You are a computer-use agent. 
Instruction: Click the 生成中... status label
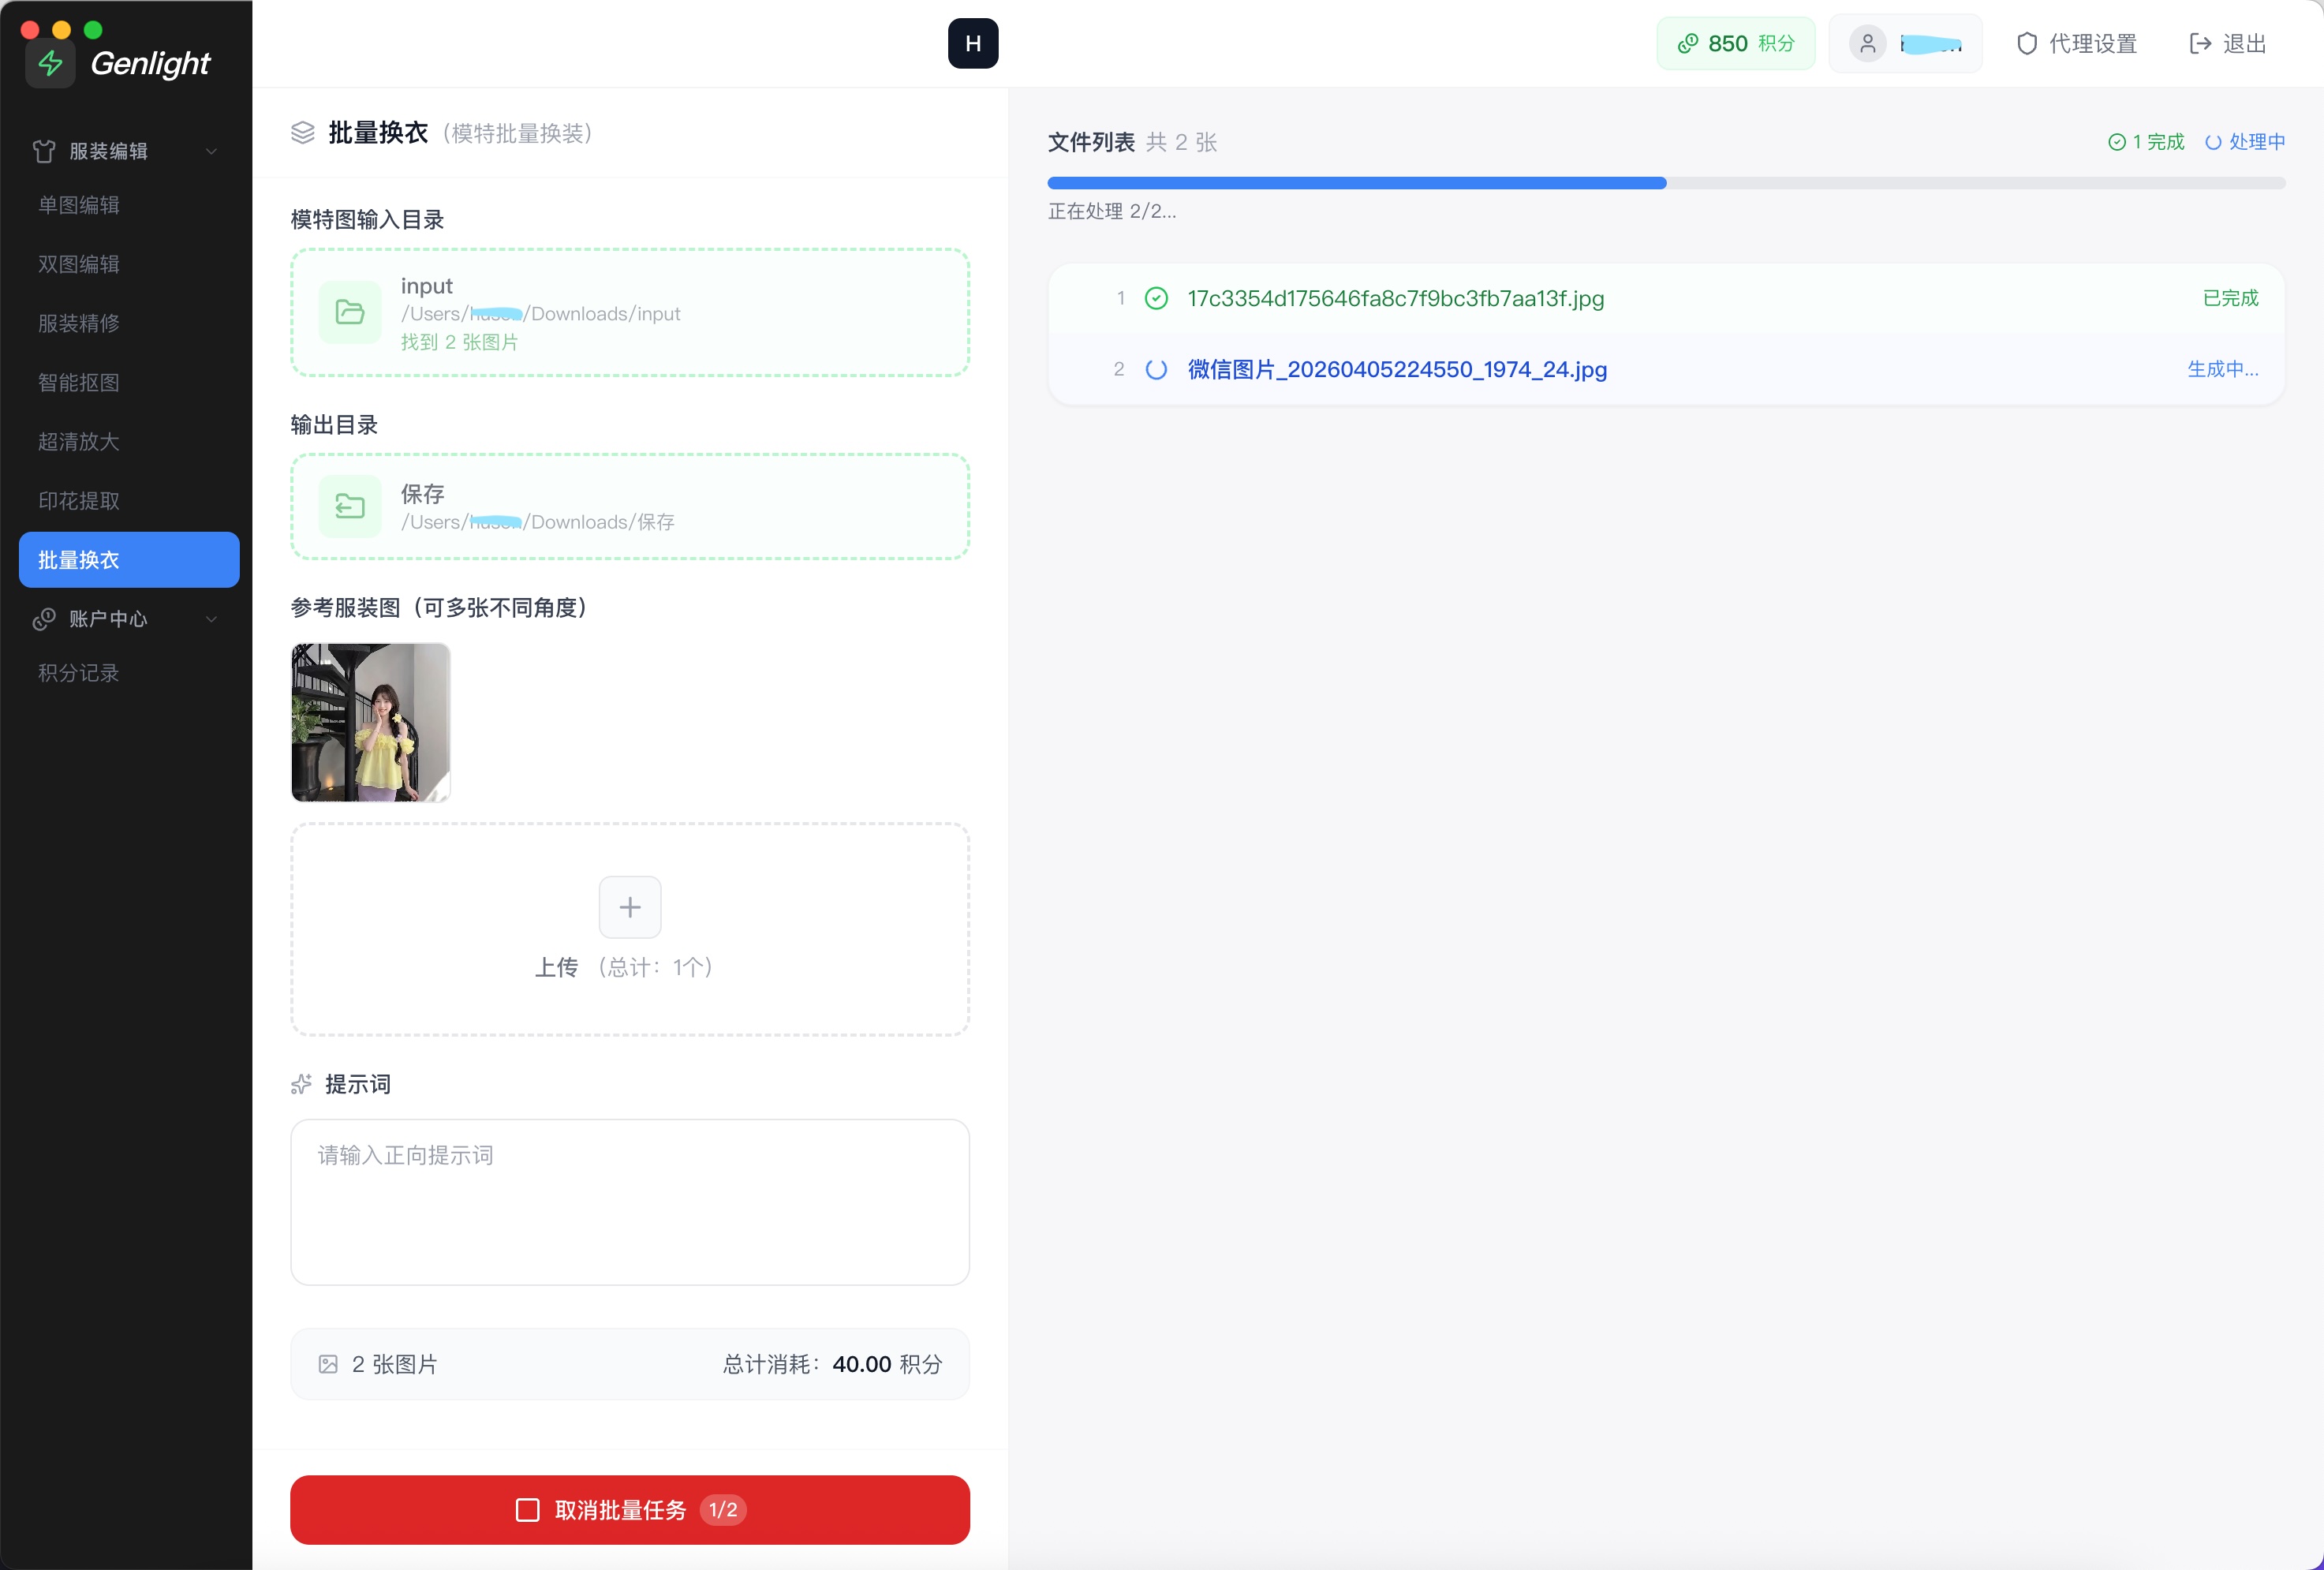[2223, 369]
